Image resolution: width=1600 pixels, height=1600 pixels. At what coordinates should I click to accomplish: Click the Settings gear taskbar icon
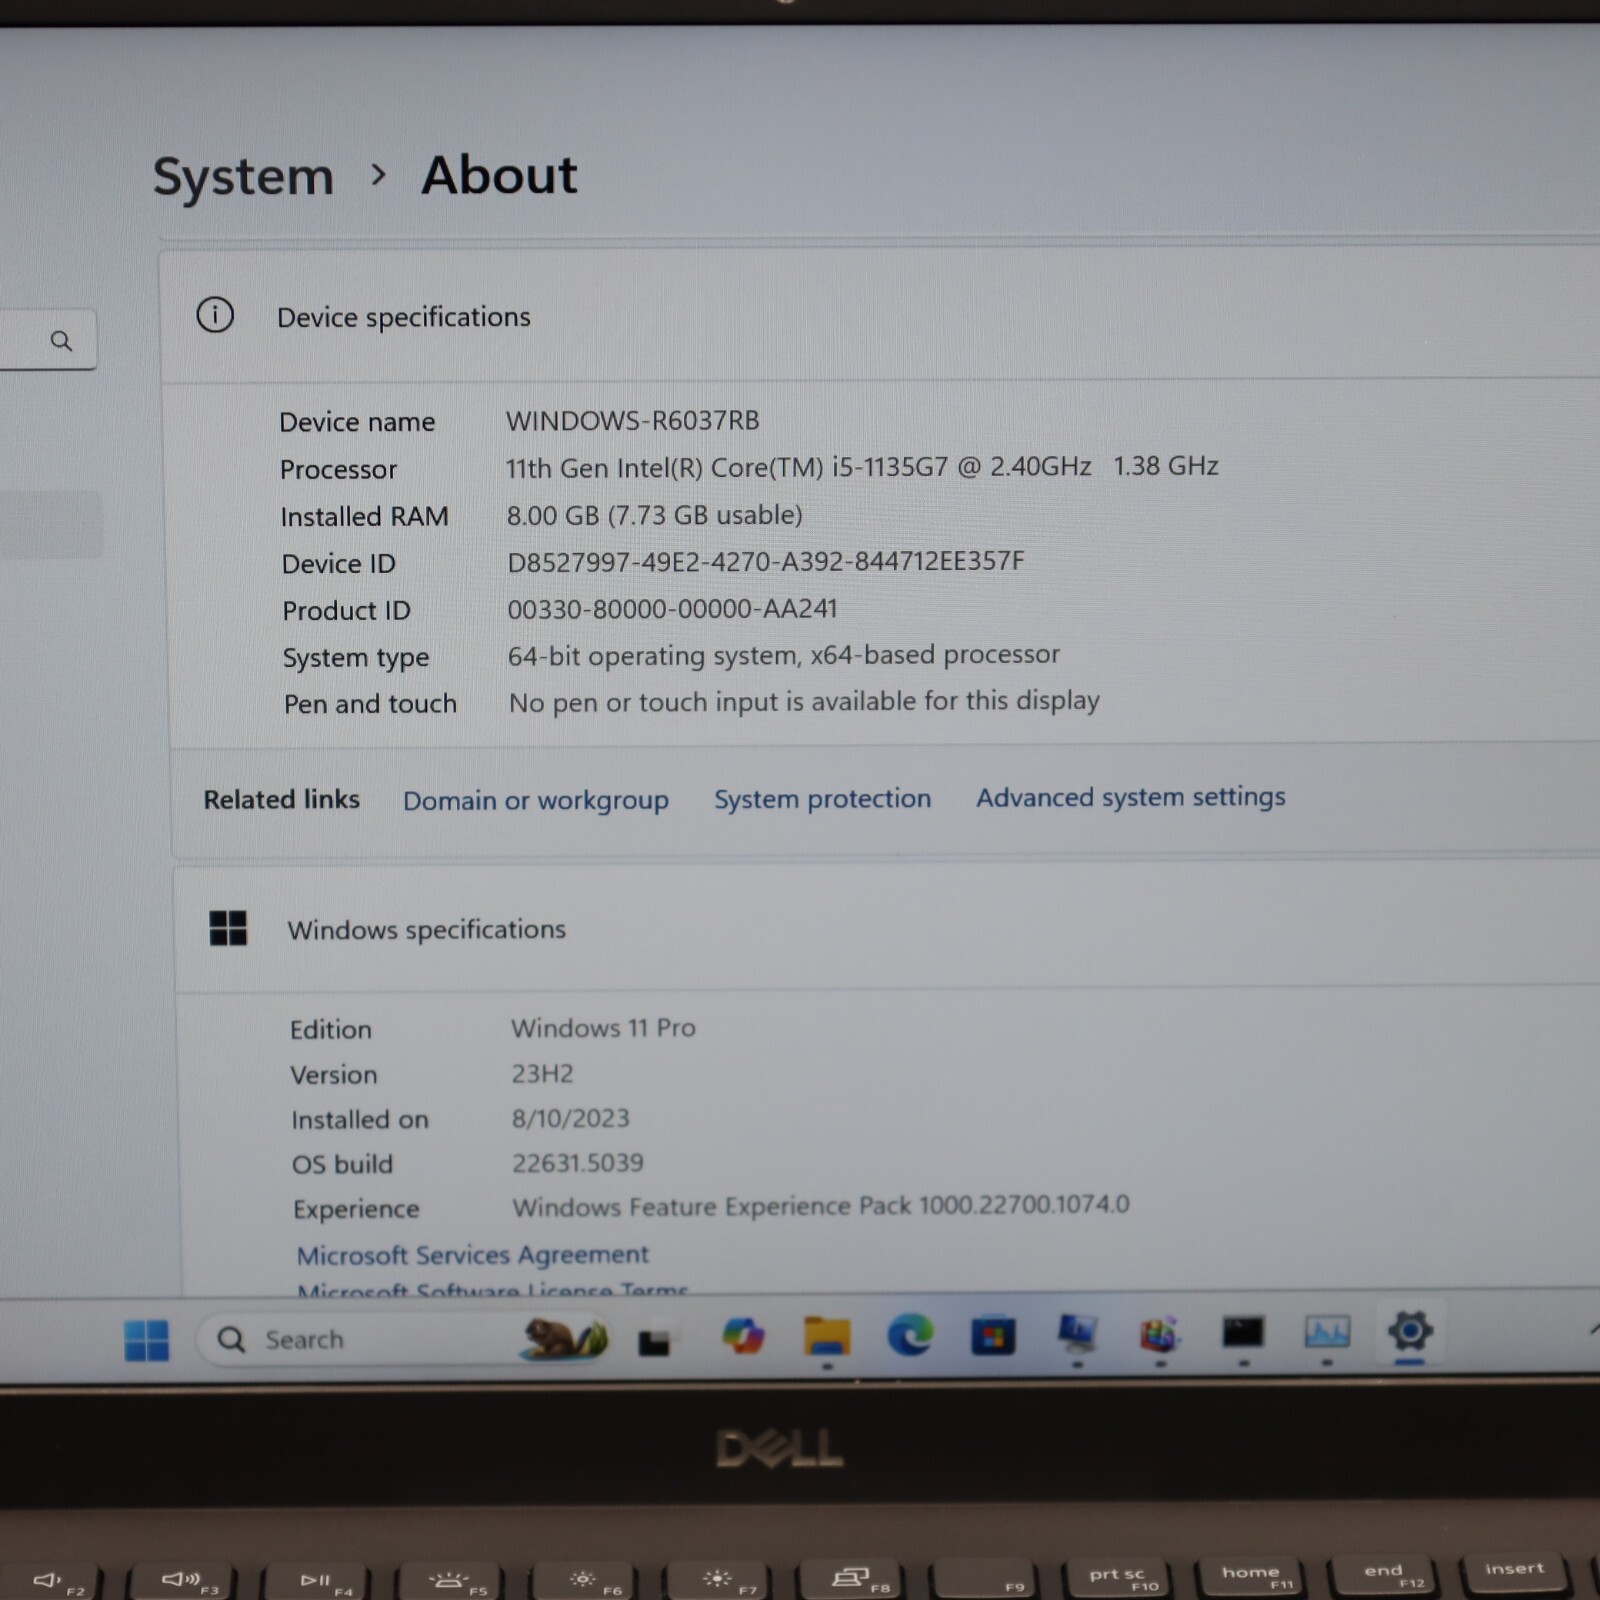pos(1410,1331)
